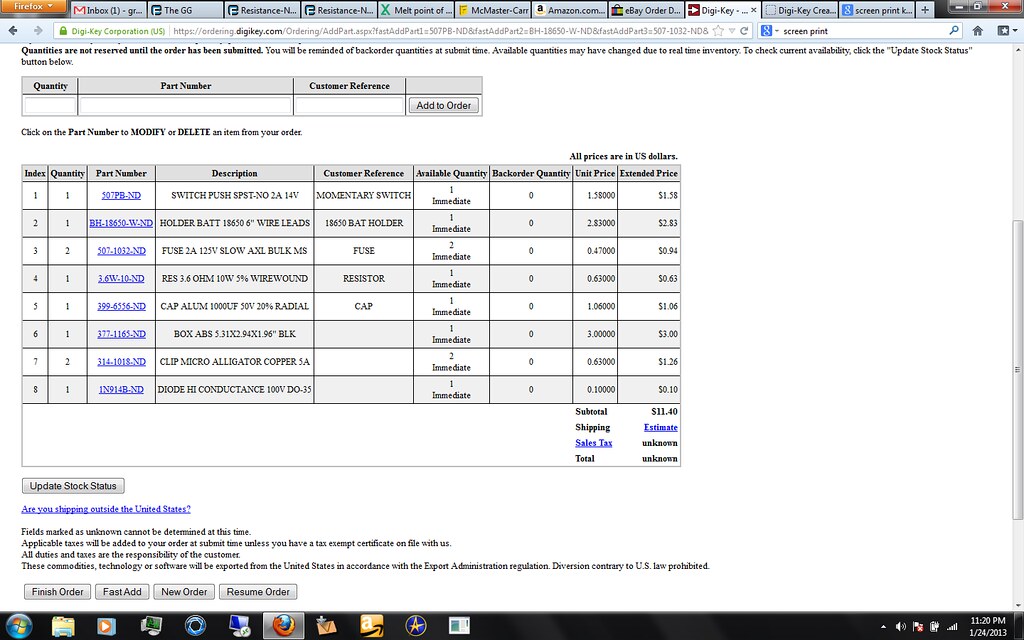Image resolution: width=1024 pixels, height=640 pixels.
Task: Start a New Order
Action: pyautogui.click(x=184, y=592)
